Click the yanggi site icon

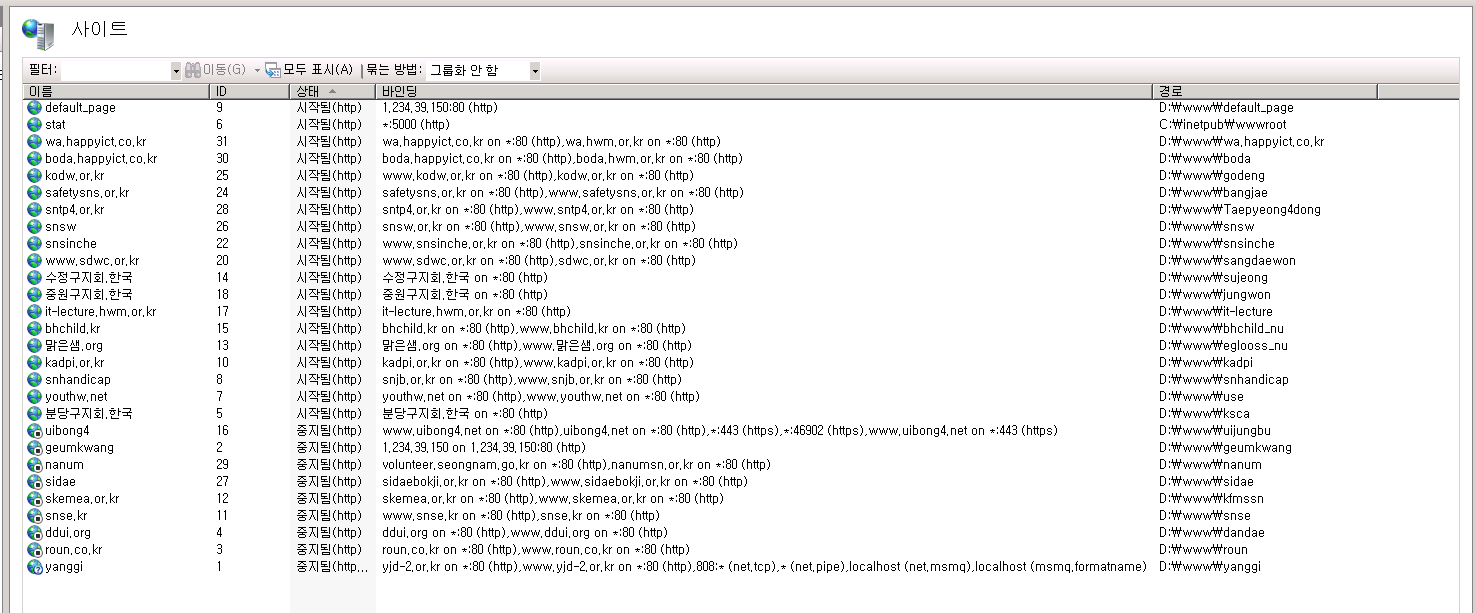(35, 566)
